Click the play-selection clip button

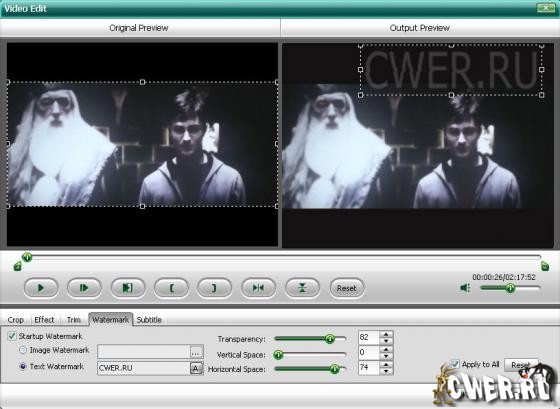[x=128, y=288]
